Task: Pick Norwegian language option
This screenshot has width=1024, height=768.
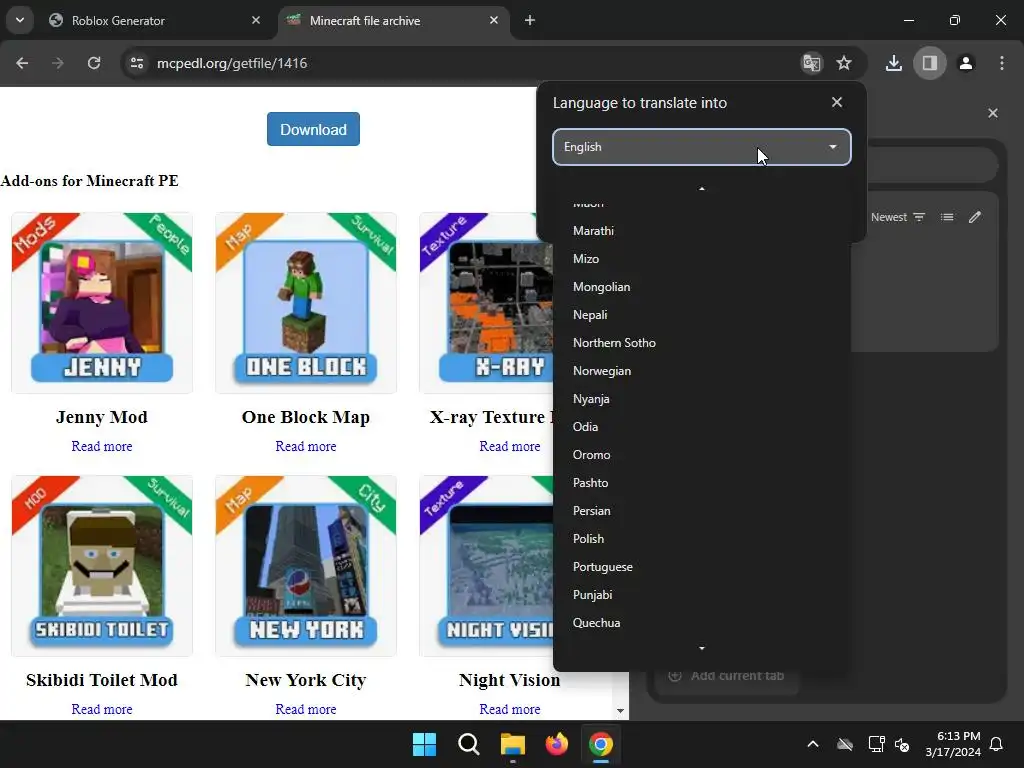Action: point(701,371)
